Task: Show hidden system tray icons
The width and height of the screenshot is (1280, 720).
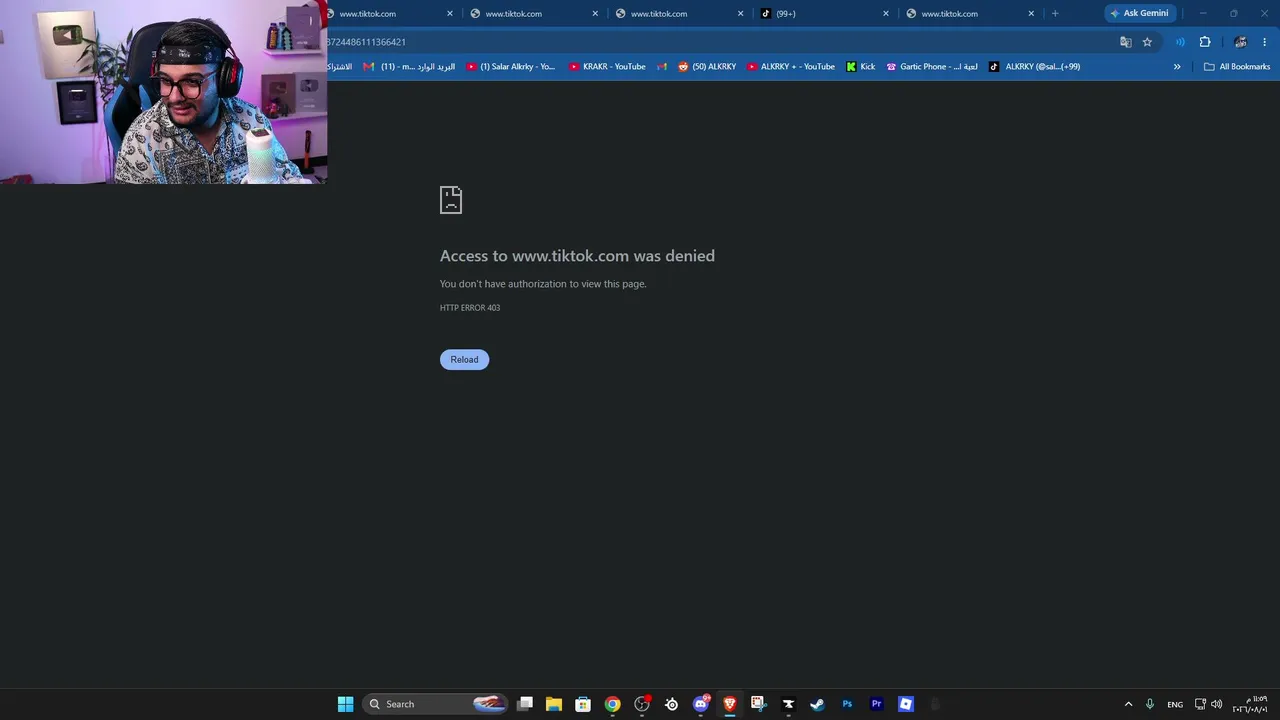Action: [x=1129, y=704]
